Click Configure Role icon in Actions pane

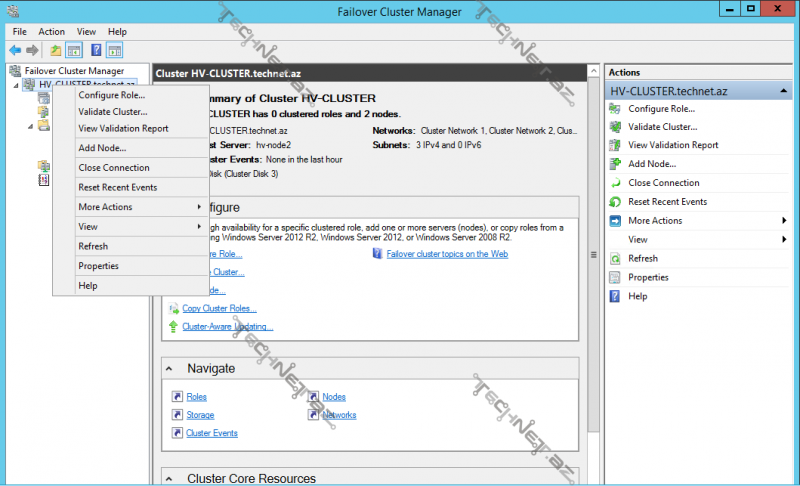tap(615, 108)
